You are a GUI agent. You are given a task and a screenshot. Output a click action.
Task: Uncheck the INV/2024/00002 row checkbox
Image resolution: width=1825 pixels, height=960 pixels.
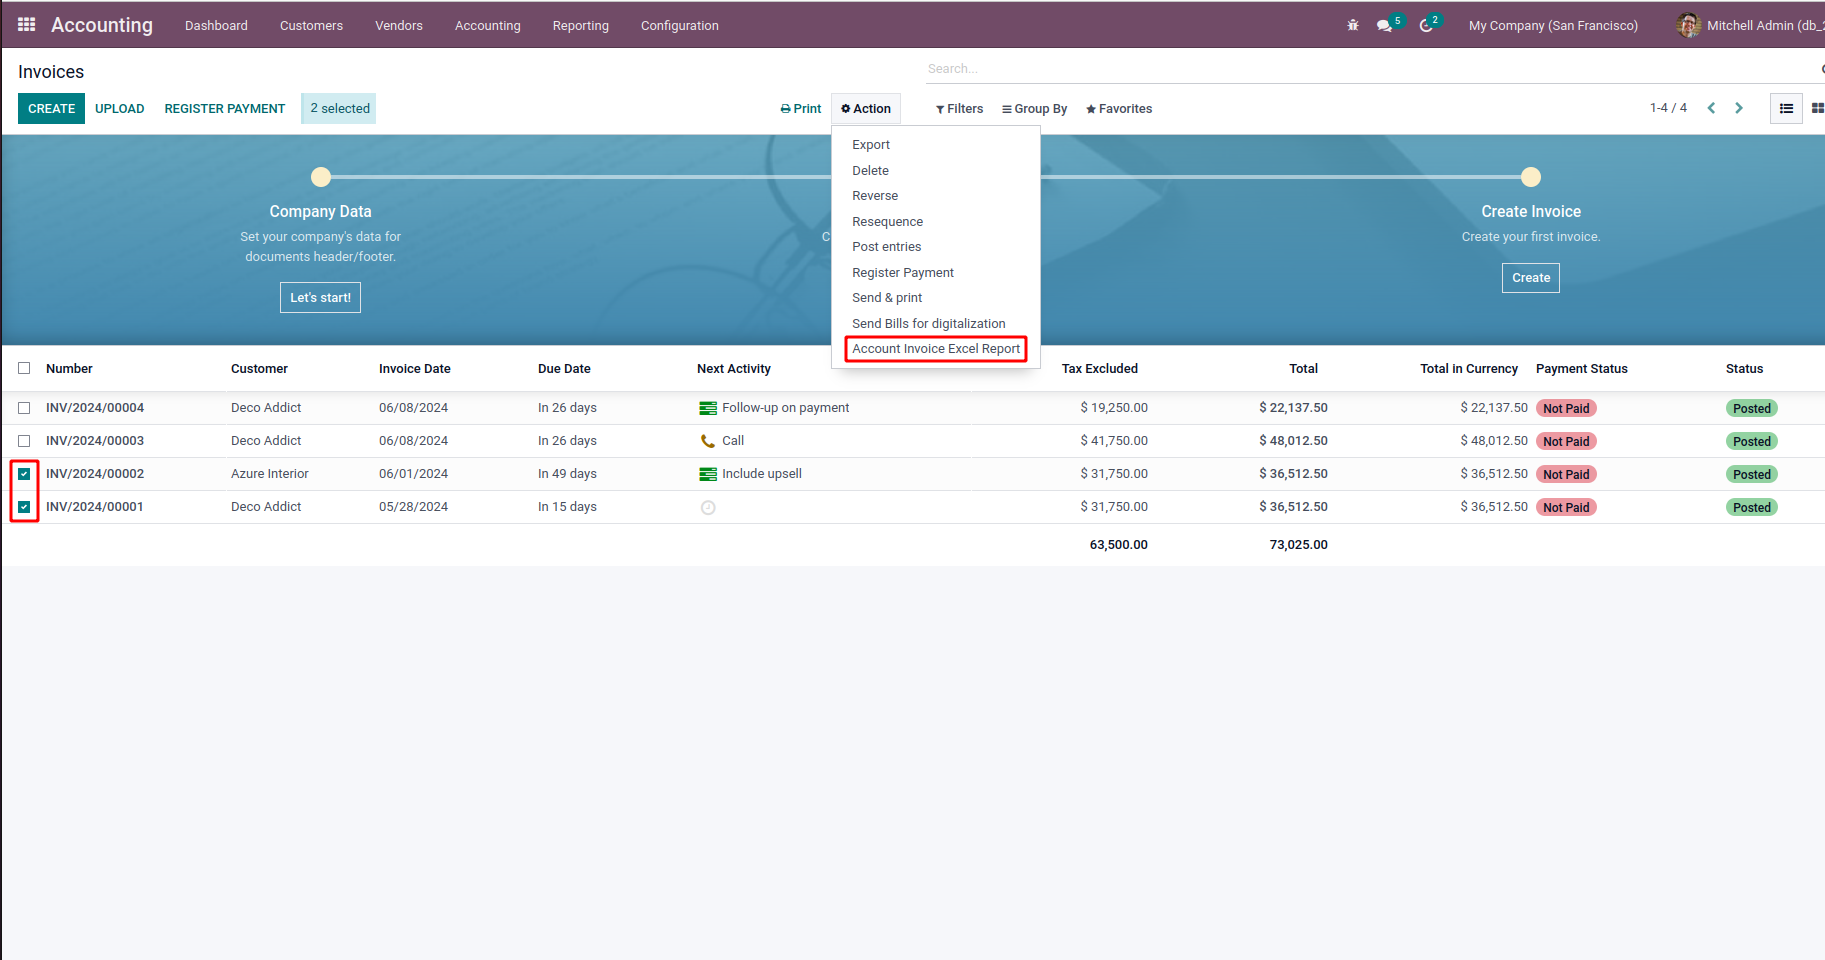click(x=24, y=474)
